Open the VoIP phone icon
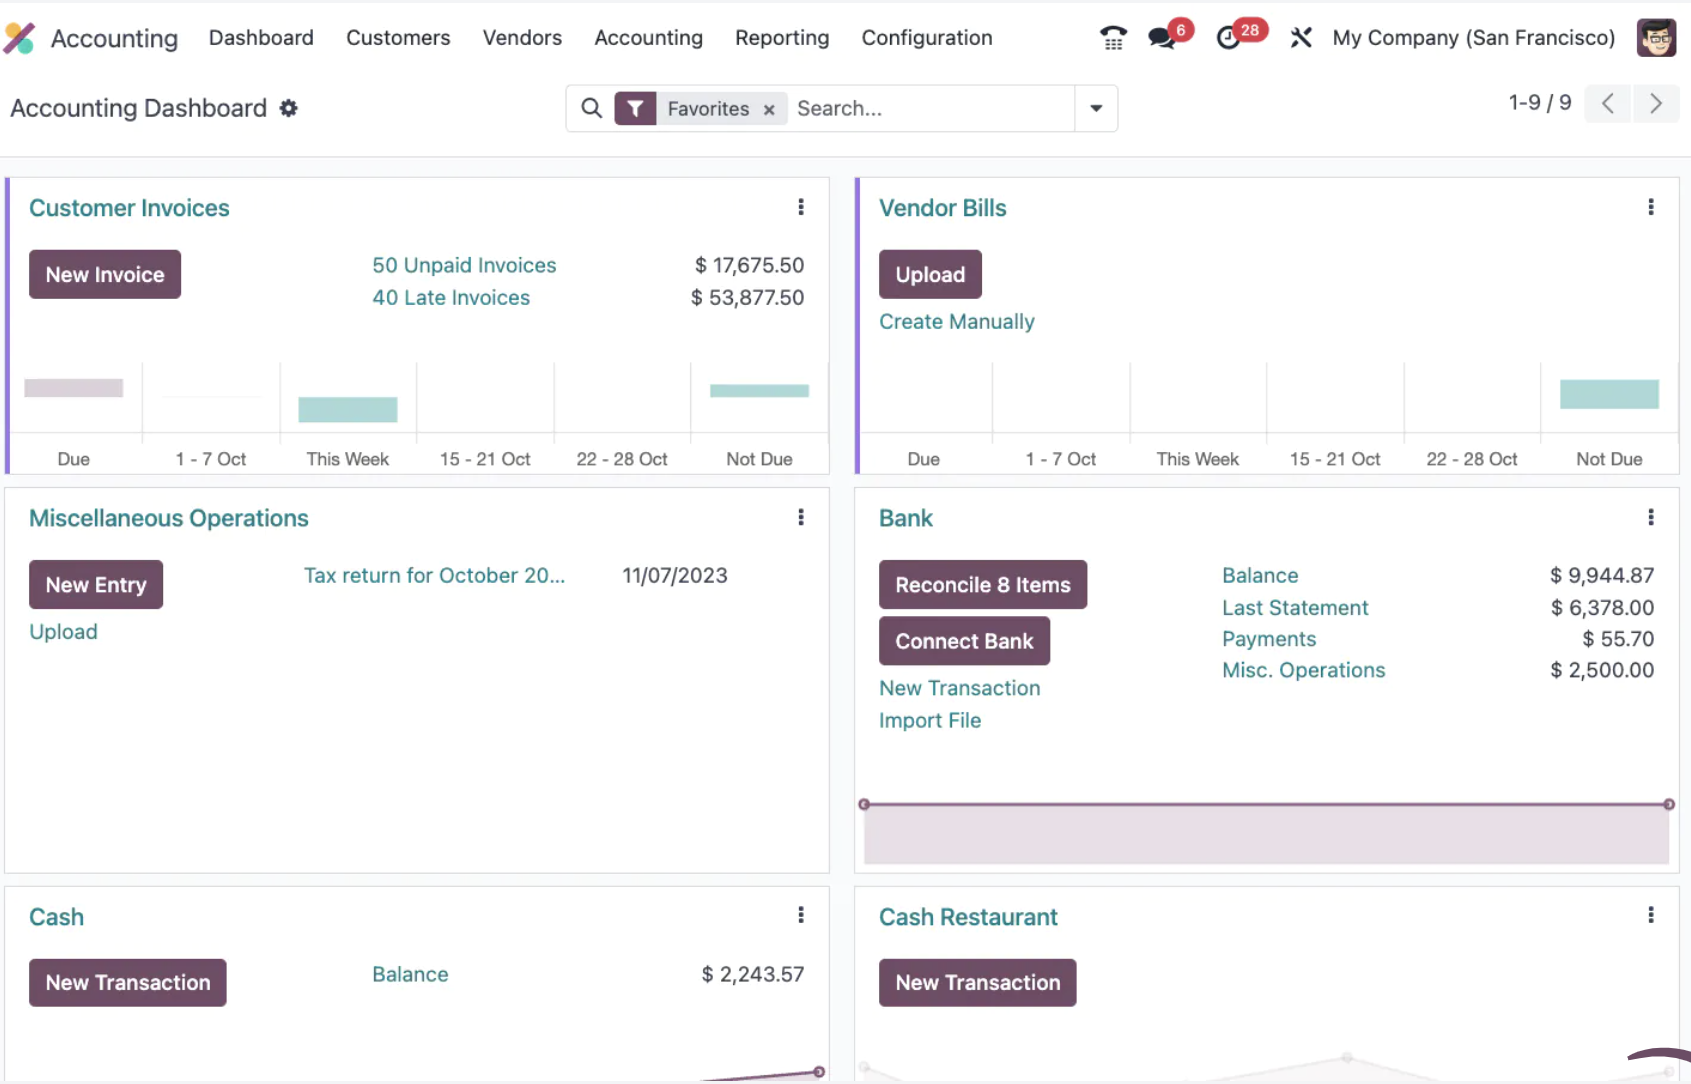Screen dimensions: 1691x1084 pos(1113,38)
